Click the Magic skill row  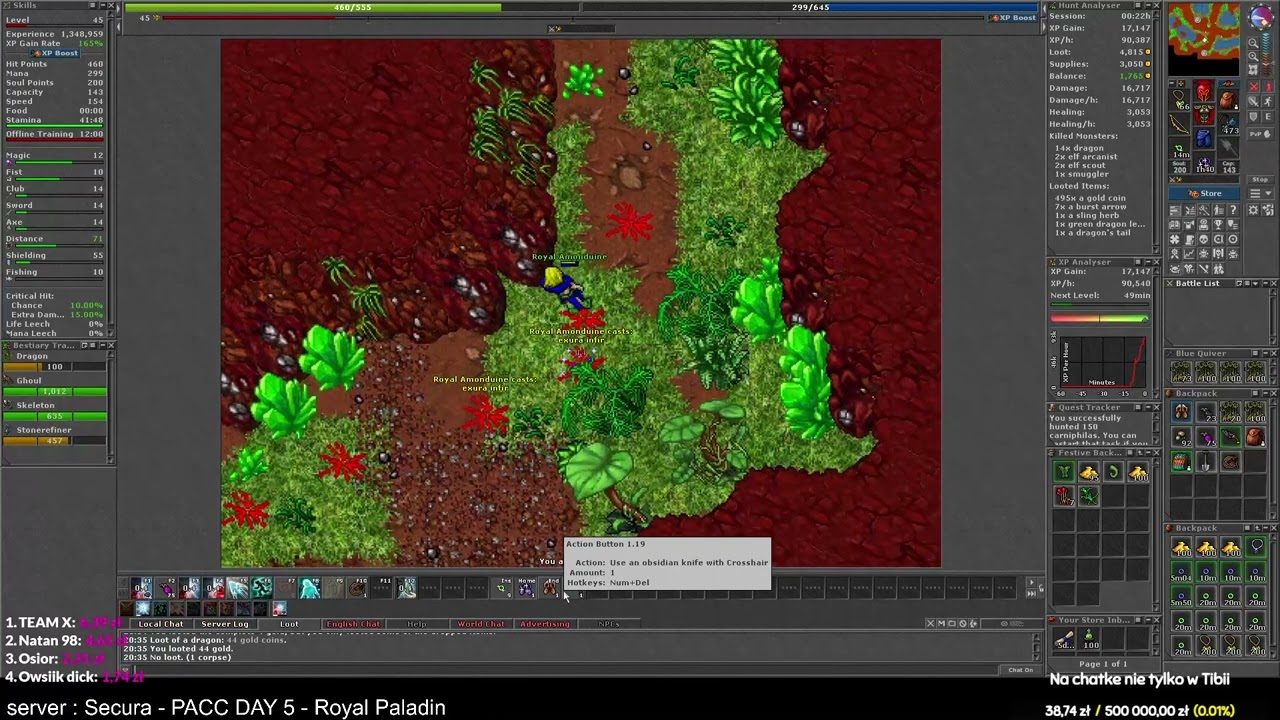click(54, 155)
